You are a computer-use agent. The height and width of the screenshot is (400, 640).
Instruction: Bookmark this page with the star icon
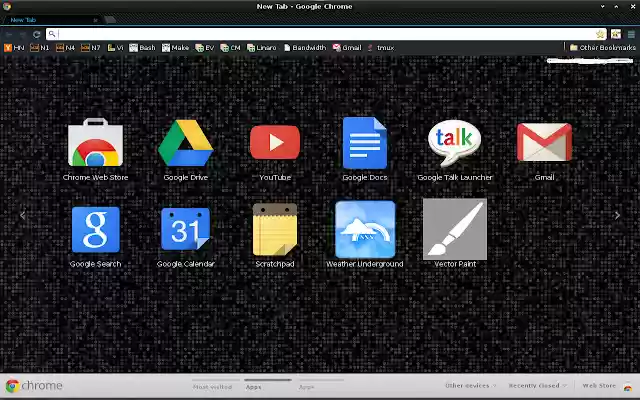600,34
